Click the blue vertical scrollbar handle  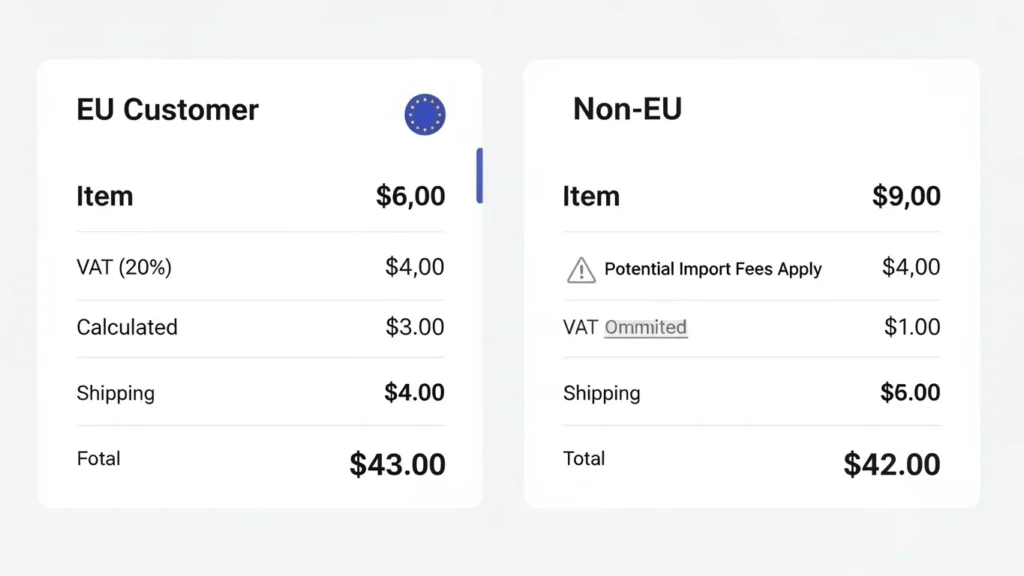tap(480, 176)
